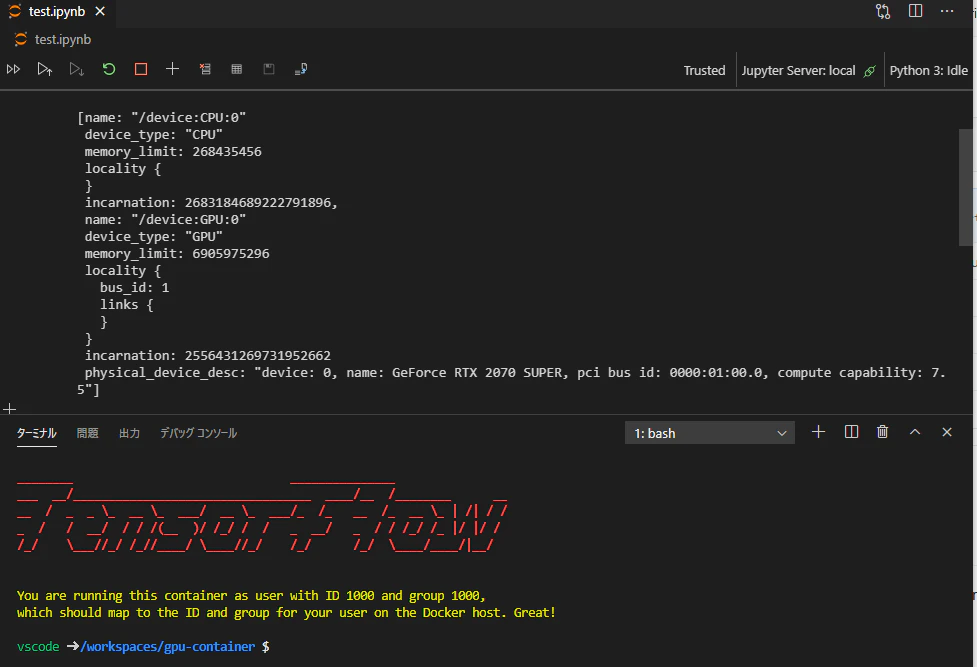This screenshot has height=667, width=977.
Task: Restart the Jupyter kernel
Action: pyautogui.click(x=109, y=69)
